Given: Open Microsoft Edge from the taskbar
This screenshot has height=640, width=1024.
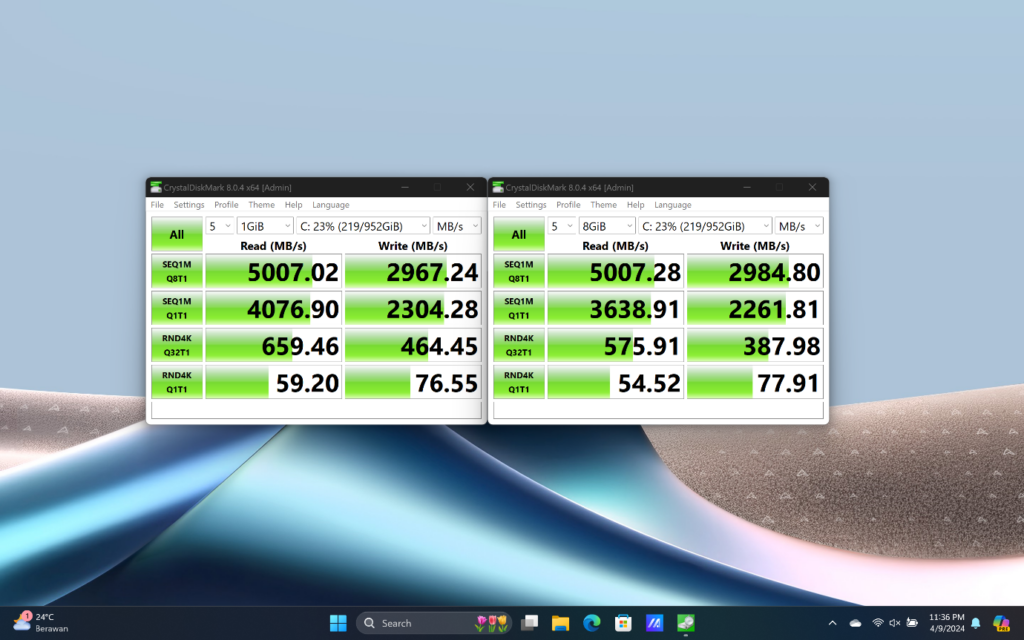Looking at the screenshot, I should (x=590, y=622).
